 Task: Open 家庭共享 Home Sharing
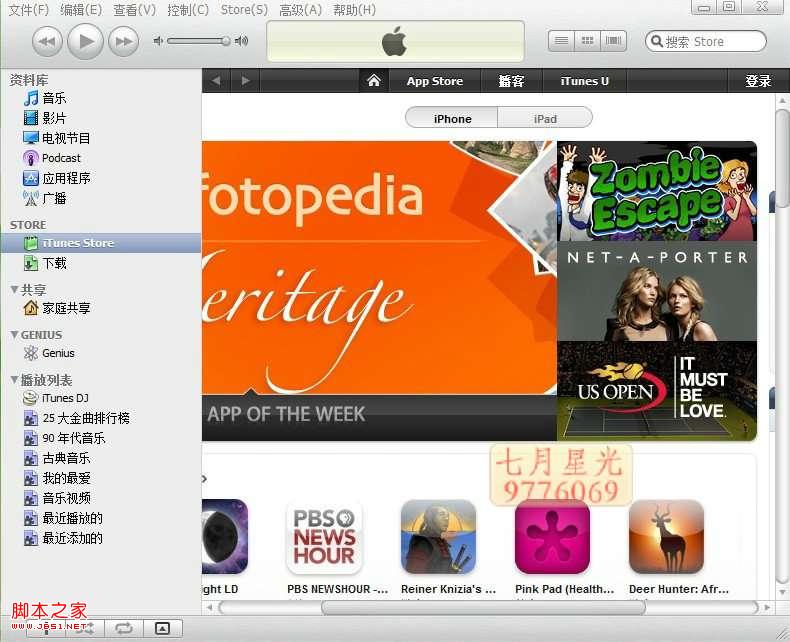[56, 308]
